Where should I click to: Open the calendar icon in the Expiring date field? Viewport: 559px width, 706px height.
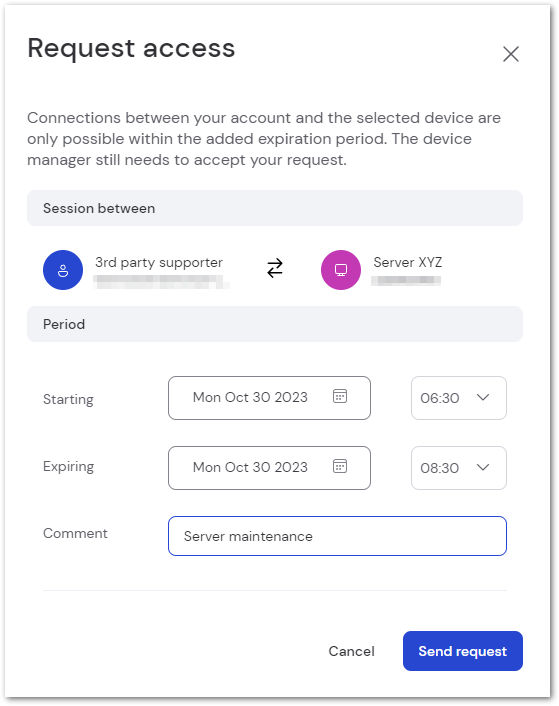pos(340,466)
